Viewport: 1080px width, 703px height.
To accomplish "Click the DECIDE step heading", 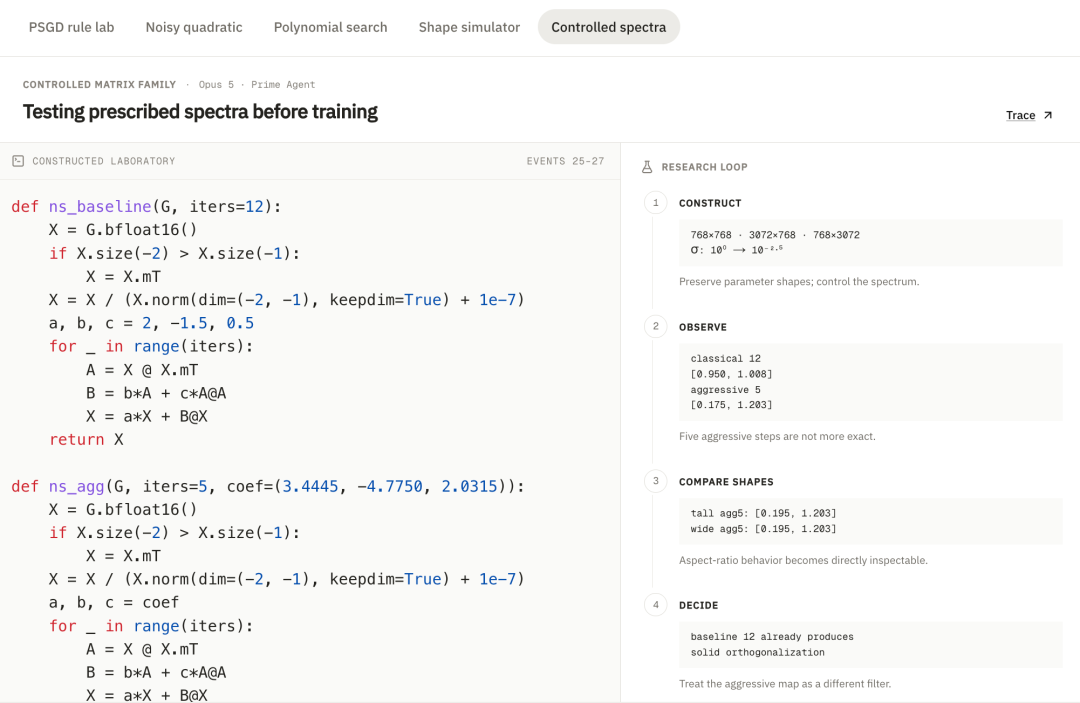I will pos(698,605).
